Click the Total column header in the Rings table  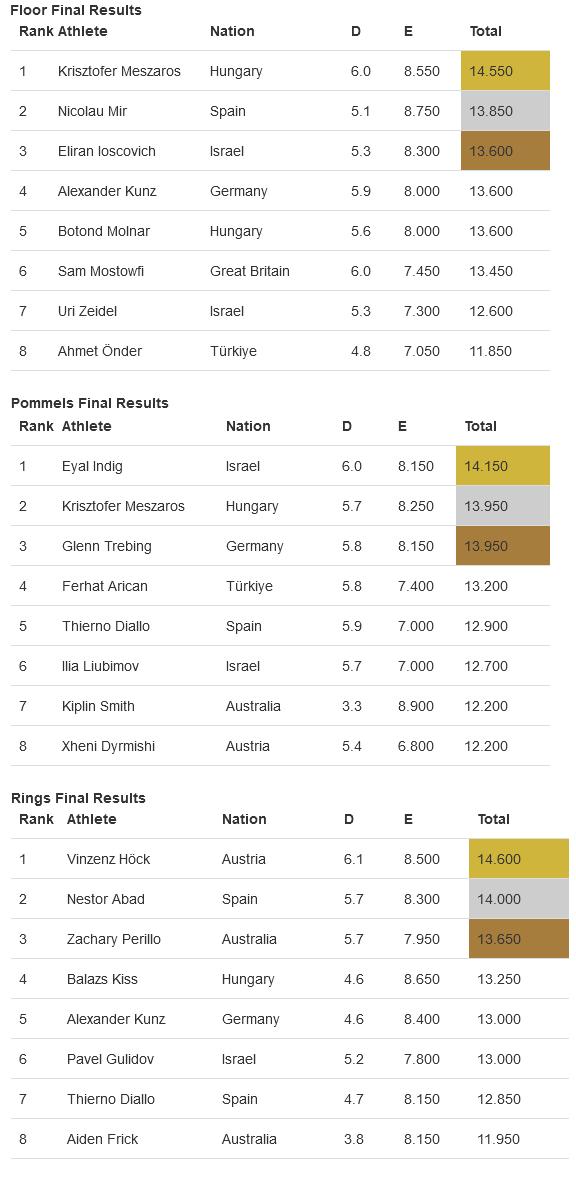[x=494, y=819]
